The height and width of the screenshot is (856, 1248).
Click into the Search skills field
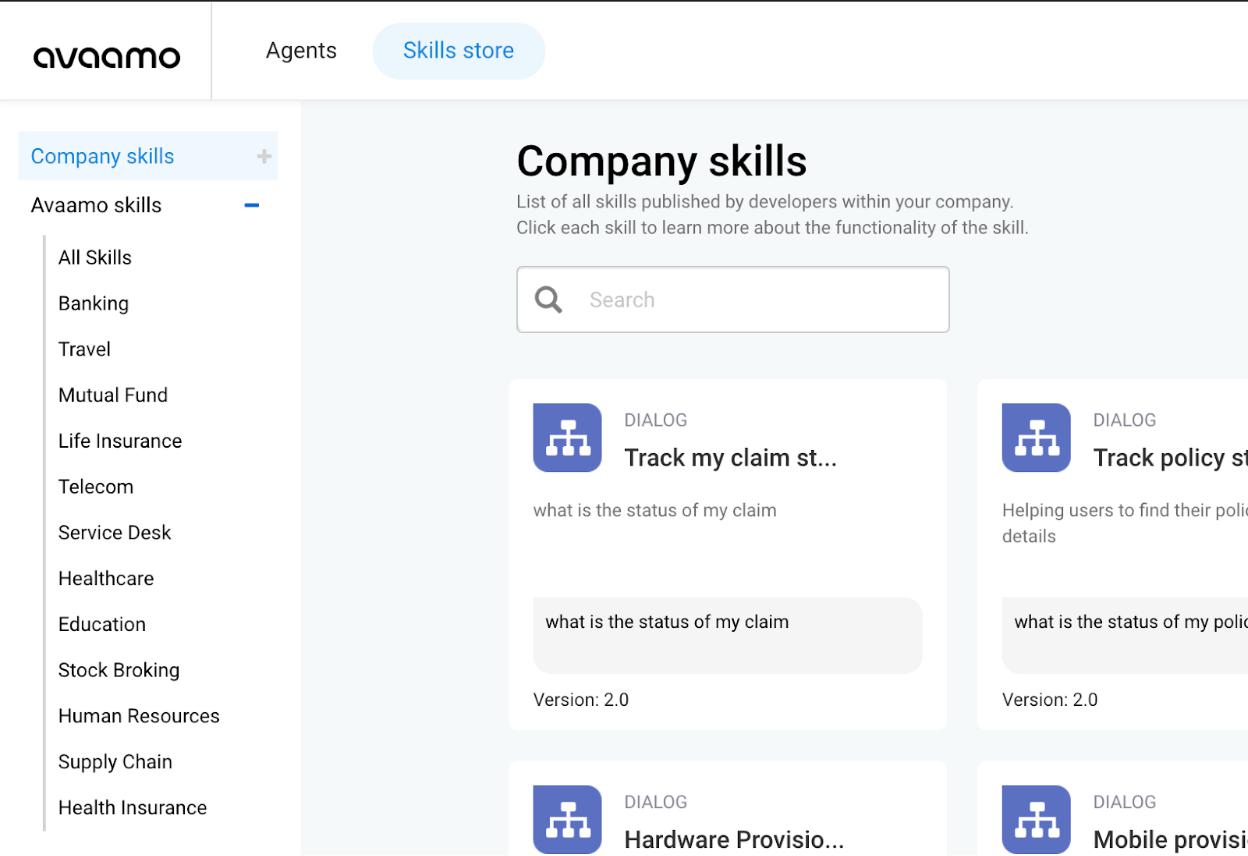(760, 300)
